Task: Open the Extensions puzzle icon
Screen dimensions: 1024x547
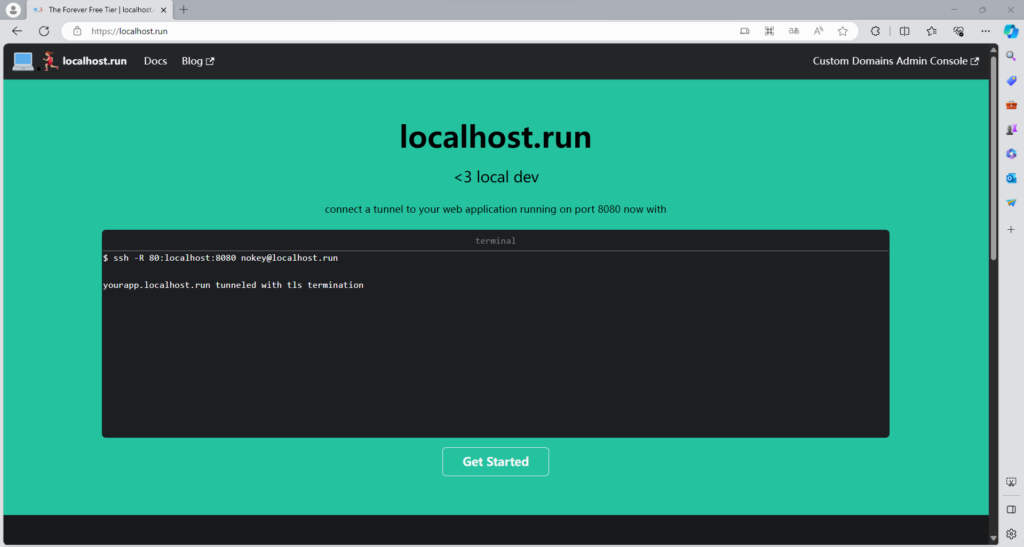Action: tap(875, 31)
